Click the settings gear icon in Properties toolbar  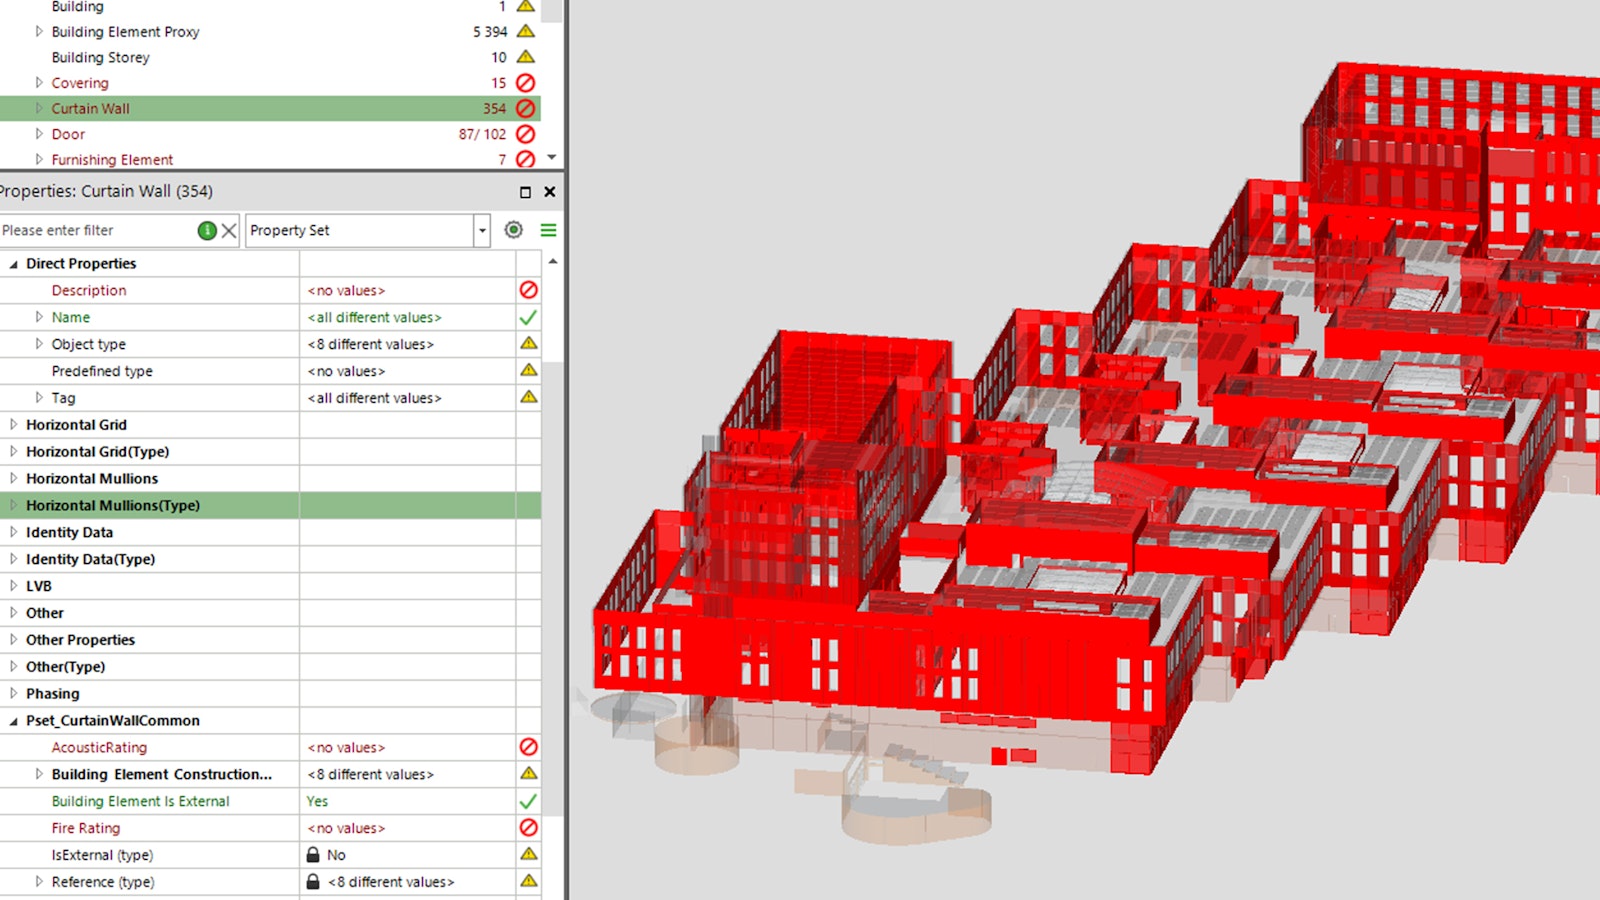click(513, 230)
